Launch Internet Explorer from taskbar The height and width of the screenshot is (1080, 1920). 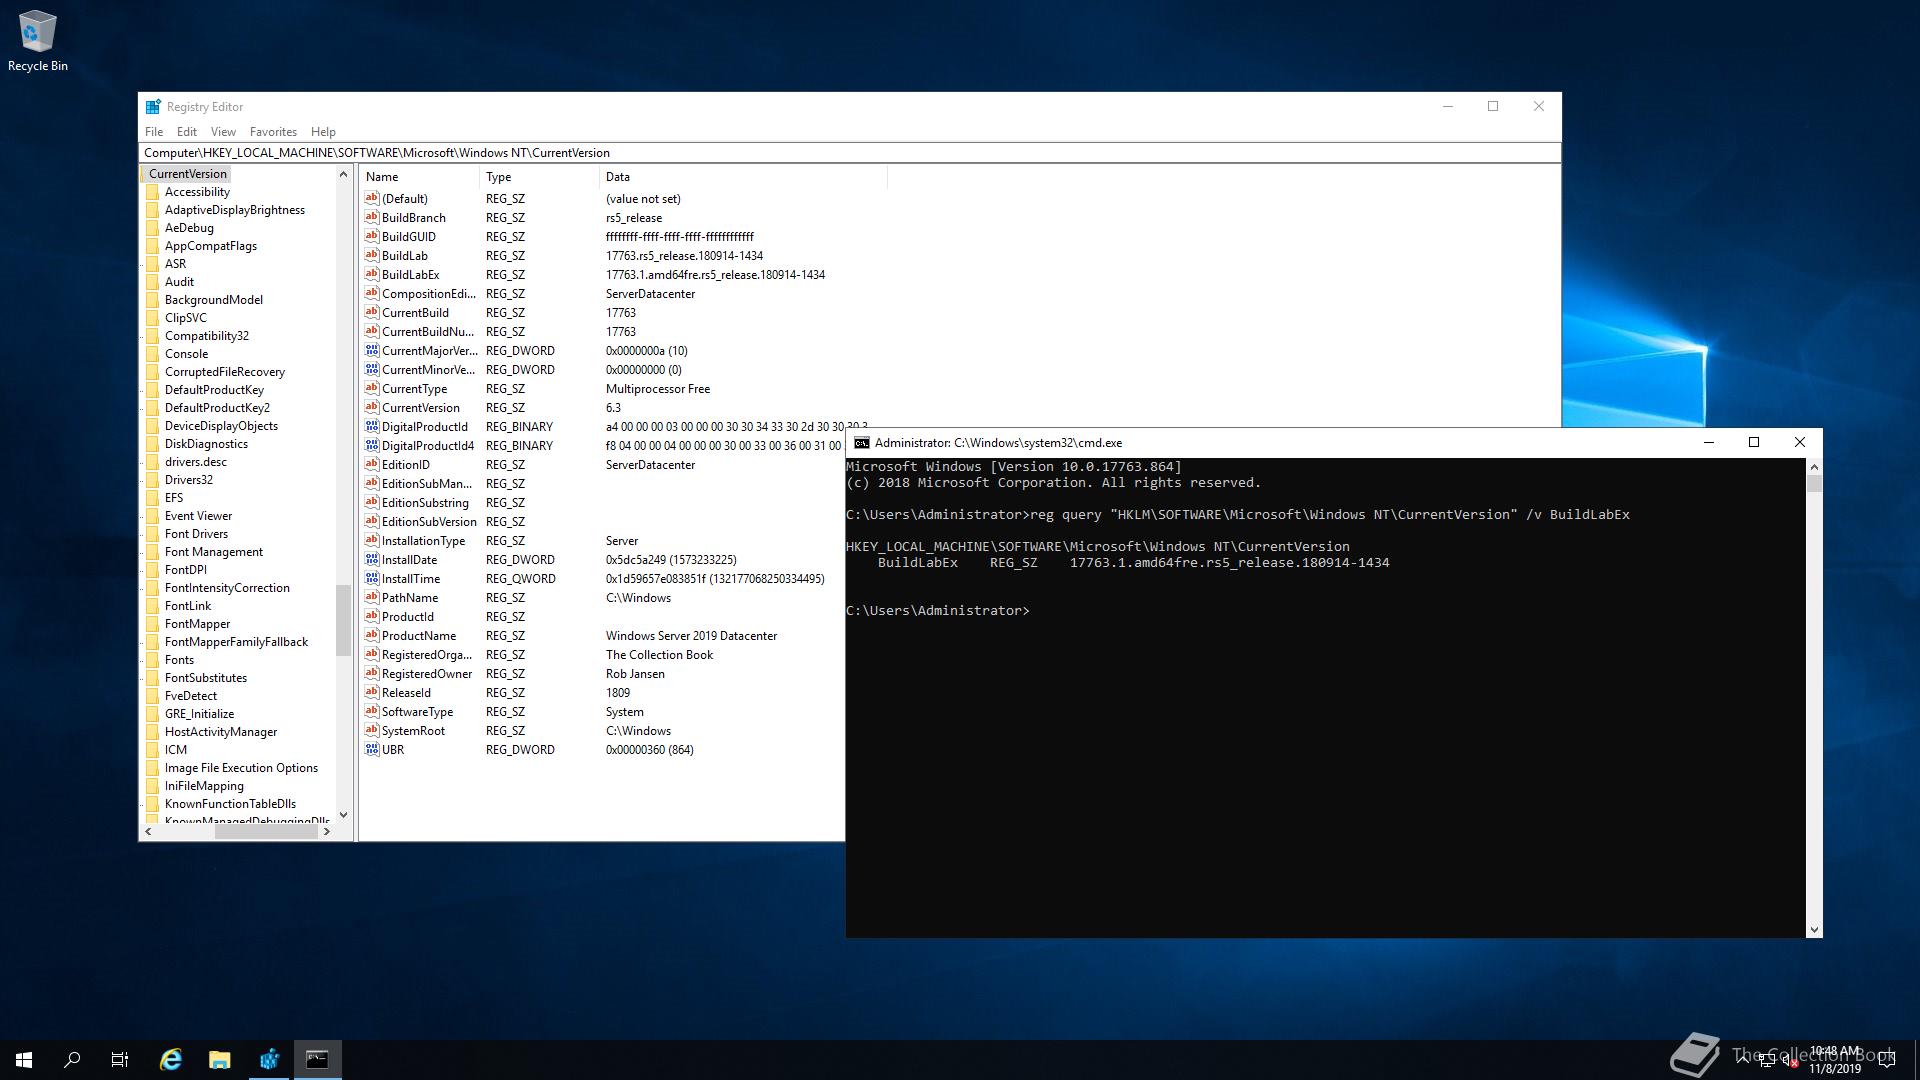(171, 1060)
